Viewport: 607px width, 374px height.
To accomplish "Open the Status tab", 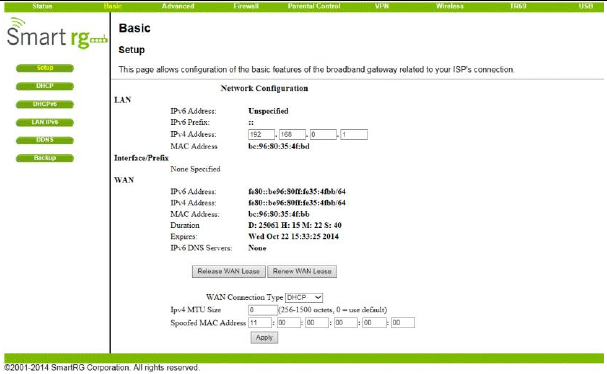I will [x=42, y=6].
